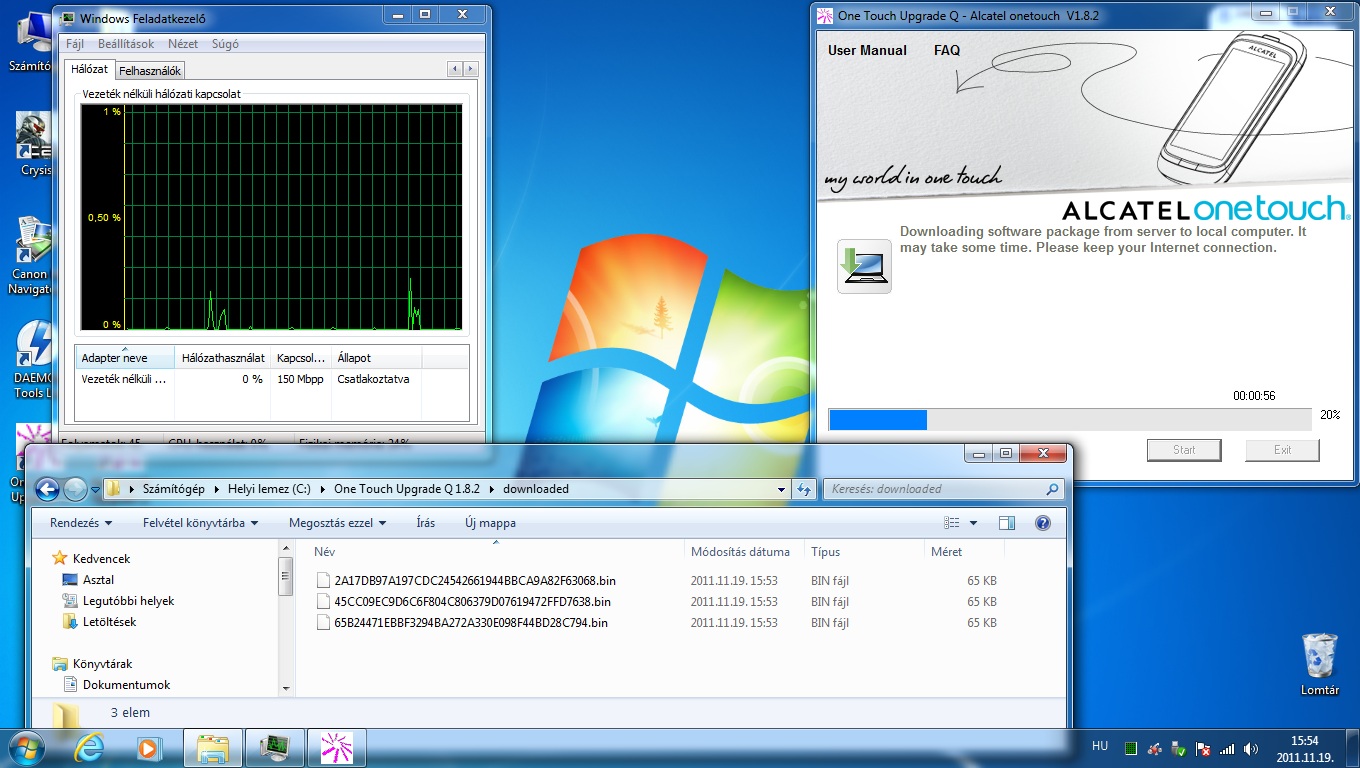Open Explorer help question mark icon

pyautogui.click(x=1043, y=523)
